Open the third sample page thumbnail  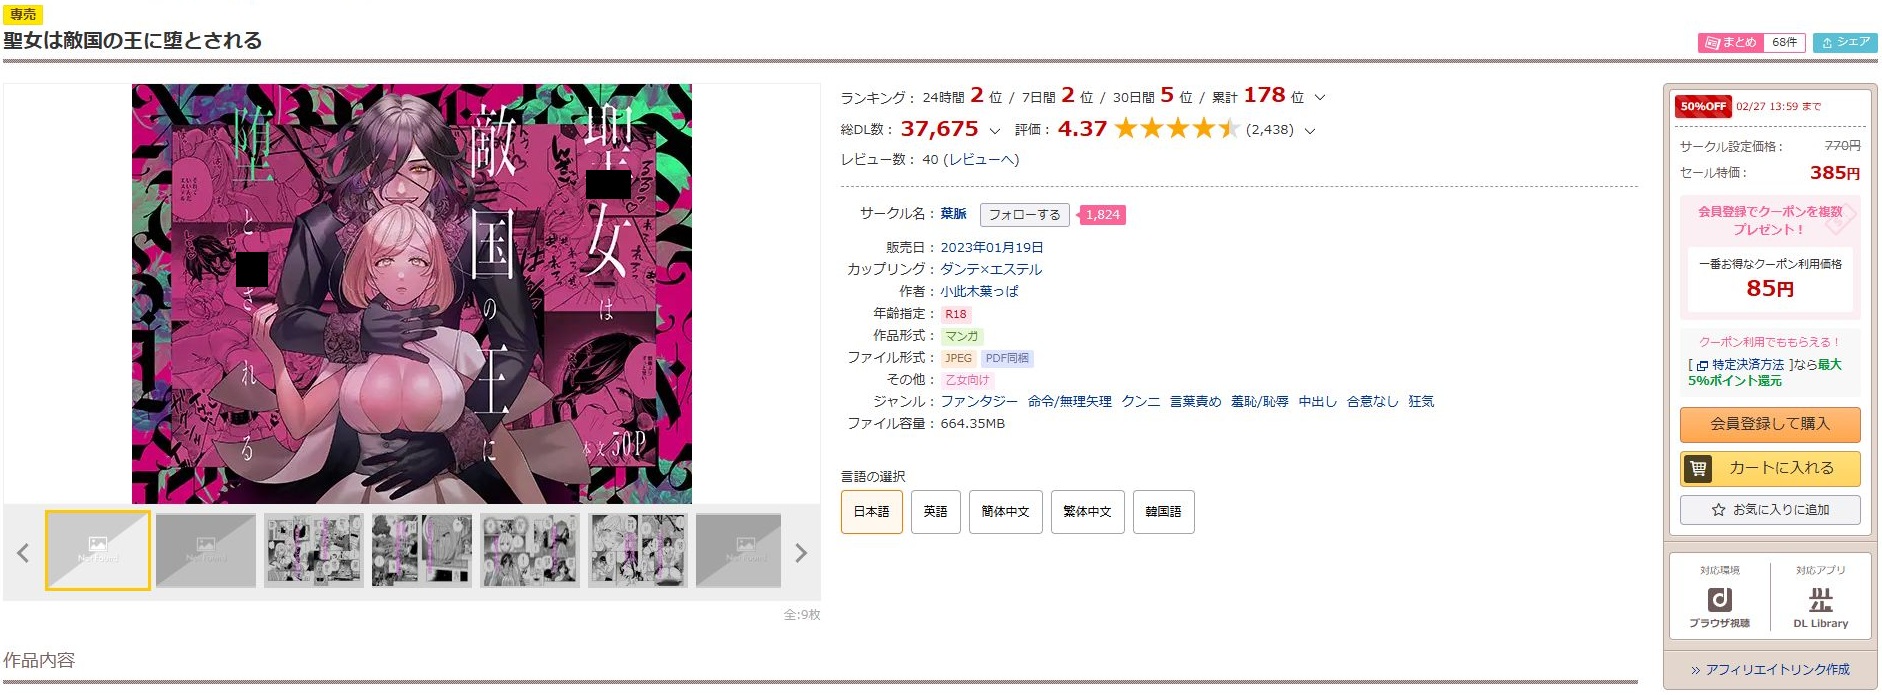point(314,550)
